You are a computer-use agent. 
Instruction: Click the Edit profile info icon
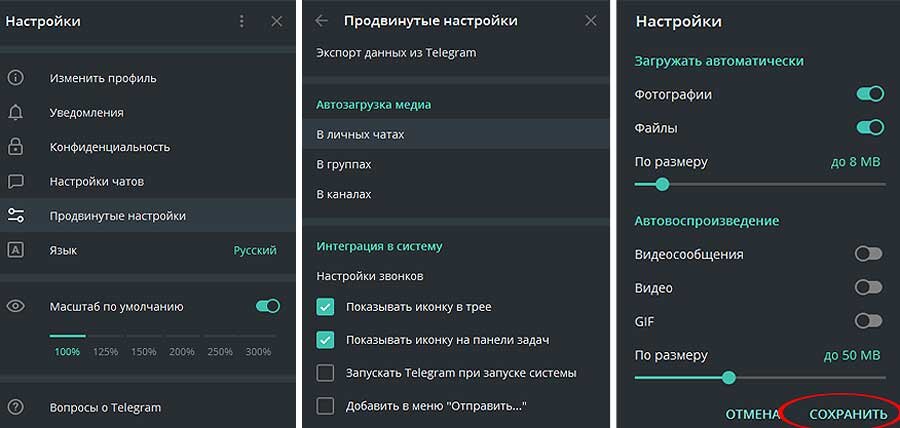(15, 78)
